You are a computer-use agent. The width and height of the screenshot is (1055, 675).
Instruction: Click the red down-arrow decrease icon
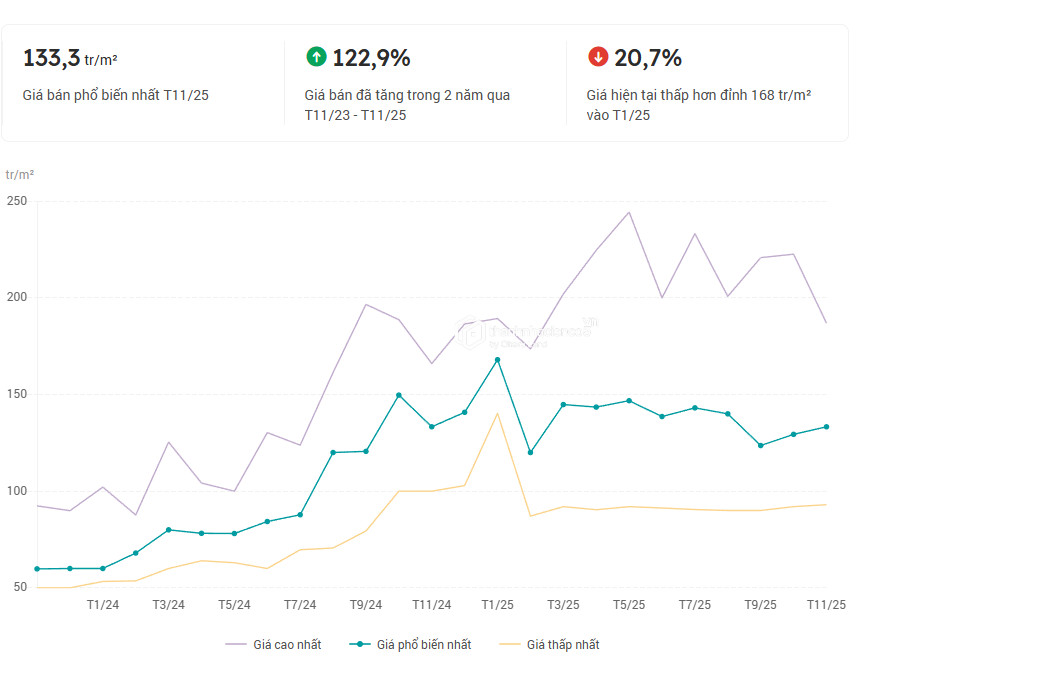[598, 57]
